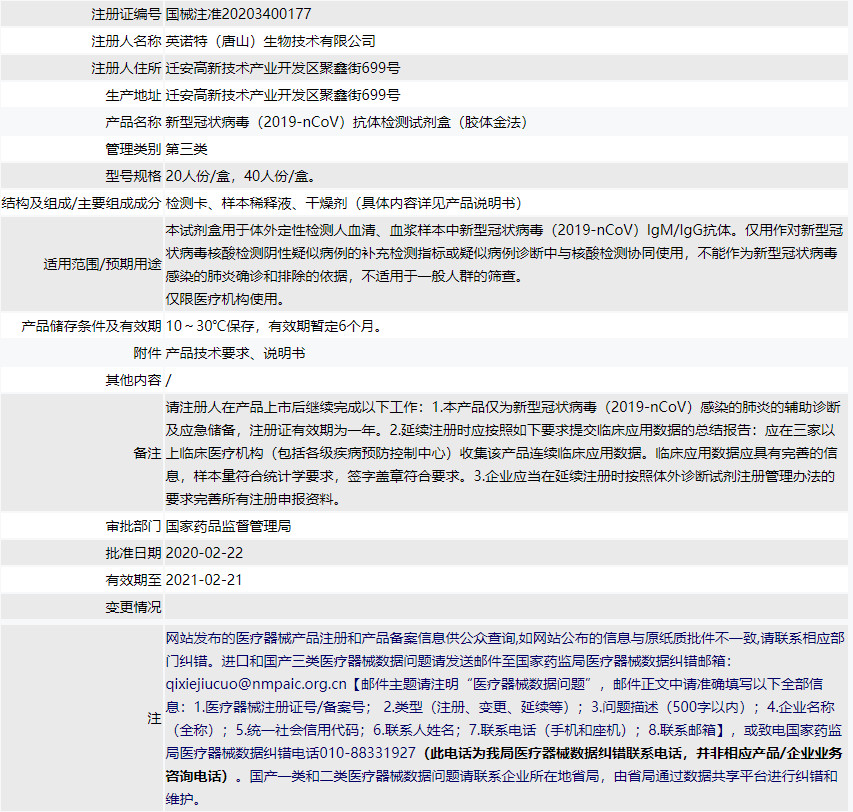This screenshot has width=853, height=812.
Task: Select the approval date "2020-02-22"
Action: pos(205,553)
